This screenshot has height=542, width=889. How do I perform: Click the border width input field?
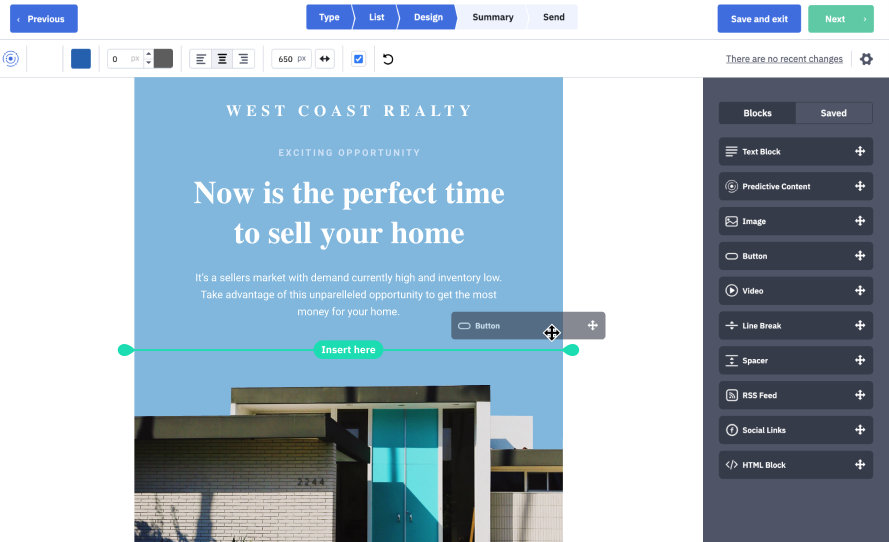125,59
